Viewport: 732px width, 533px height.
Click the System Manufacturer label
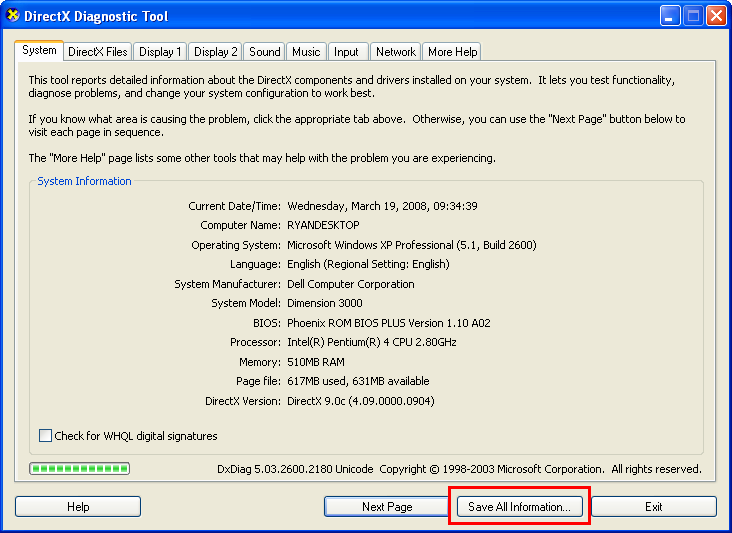tap(228, 284)
